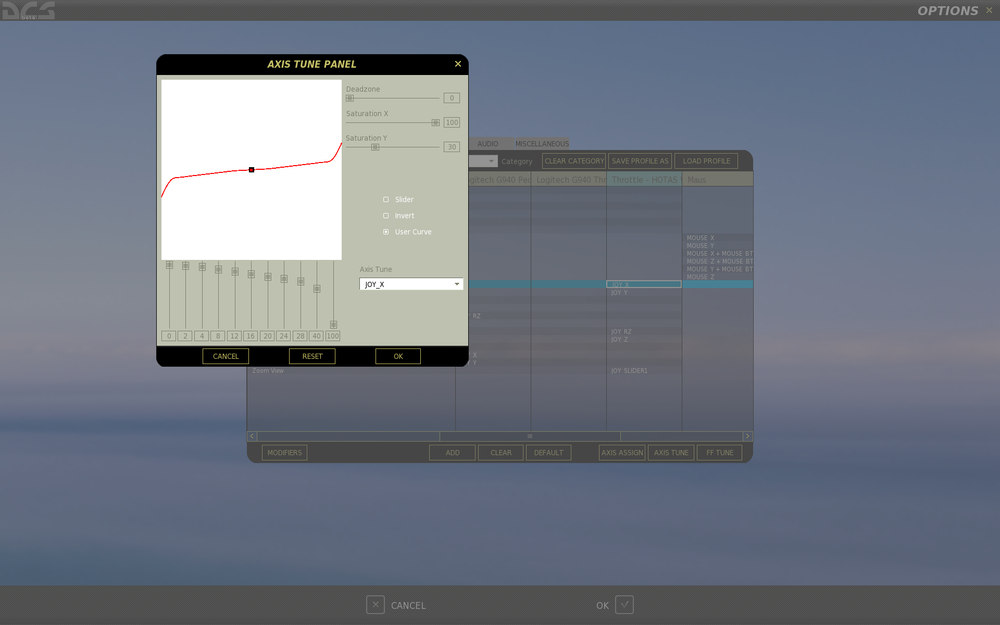
Task: Click Load Profile button
Action: pos(707,161)
